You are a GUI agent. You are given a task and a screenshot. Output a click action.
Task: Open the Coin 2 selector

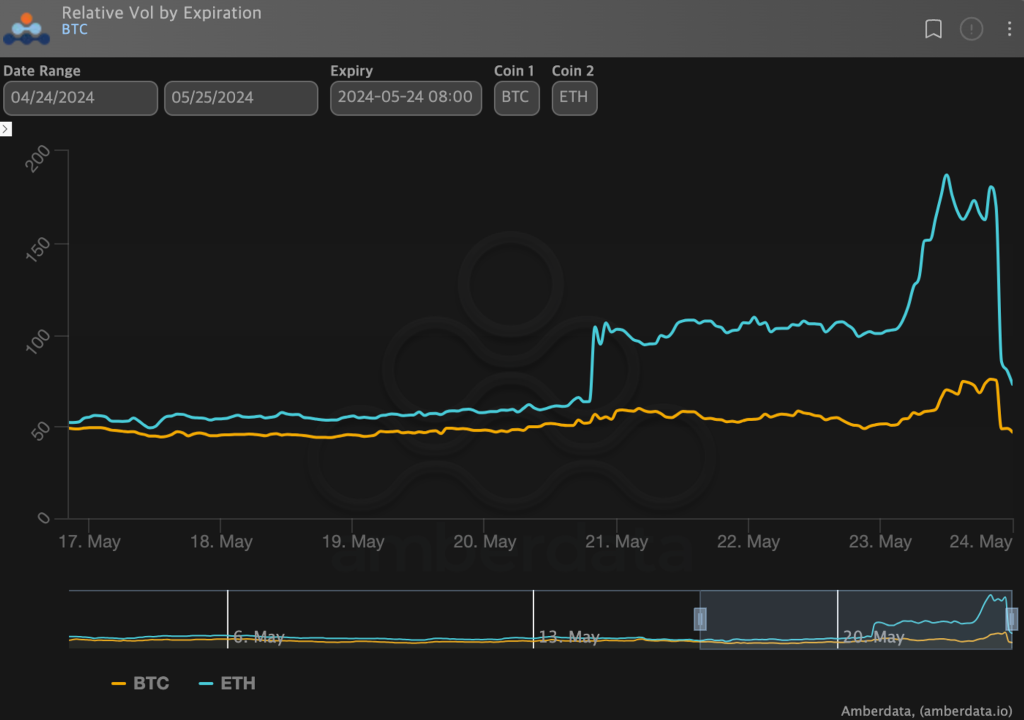[x=574, y=98]
